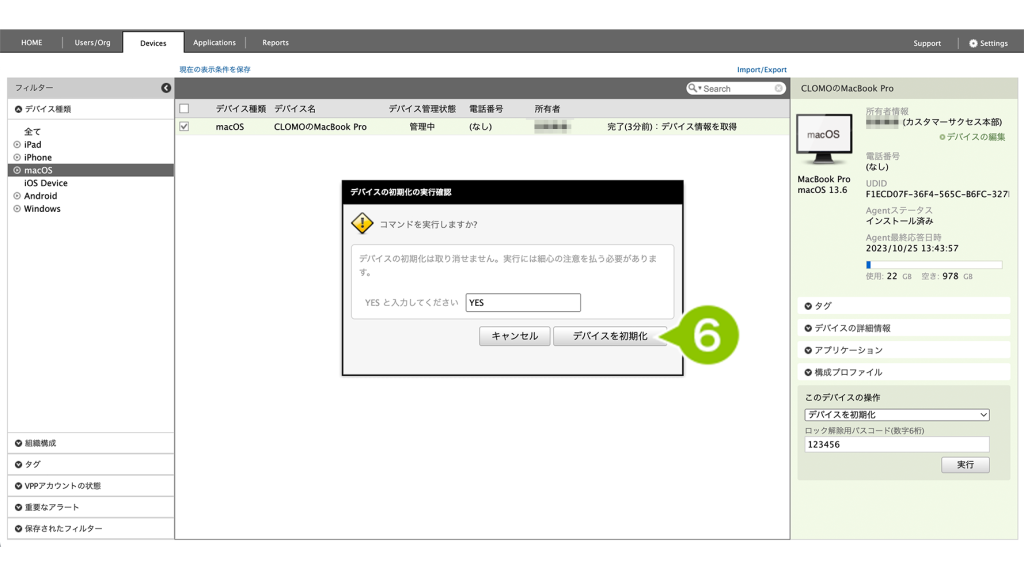
Task: Expand the macOS filter node
Action: tap(17, 170)
